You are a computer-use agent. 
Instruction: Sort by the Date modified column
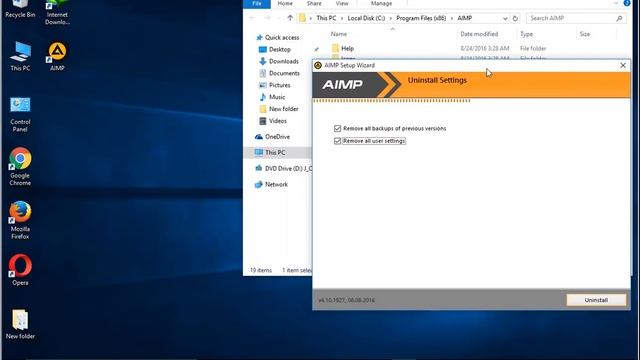point(479,34)
